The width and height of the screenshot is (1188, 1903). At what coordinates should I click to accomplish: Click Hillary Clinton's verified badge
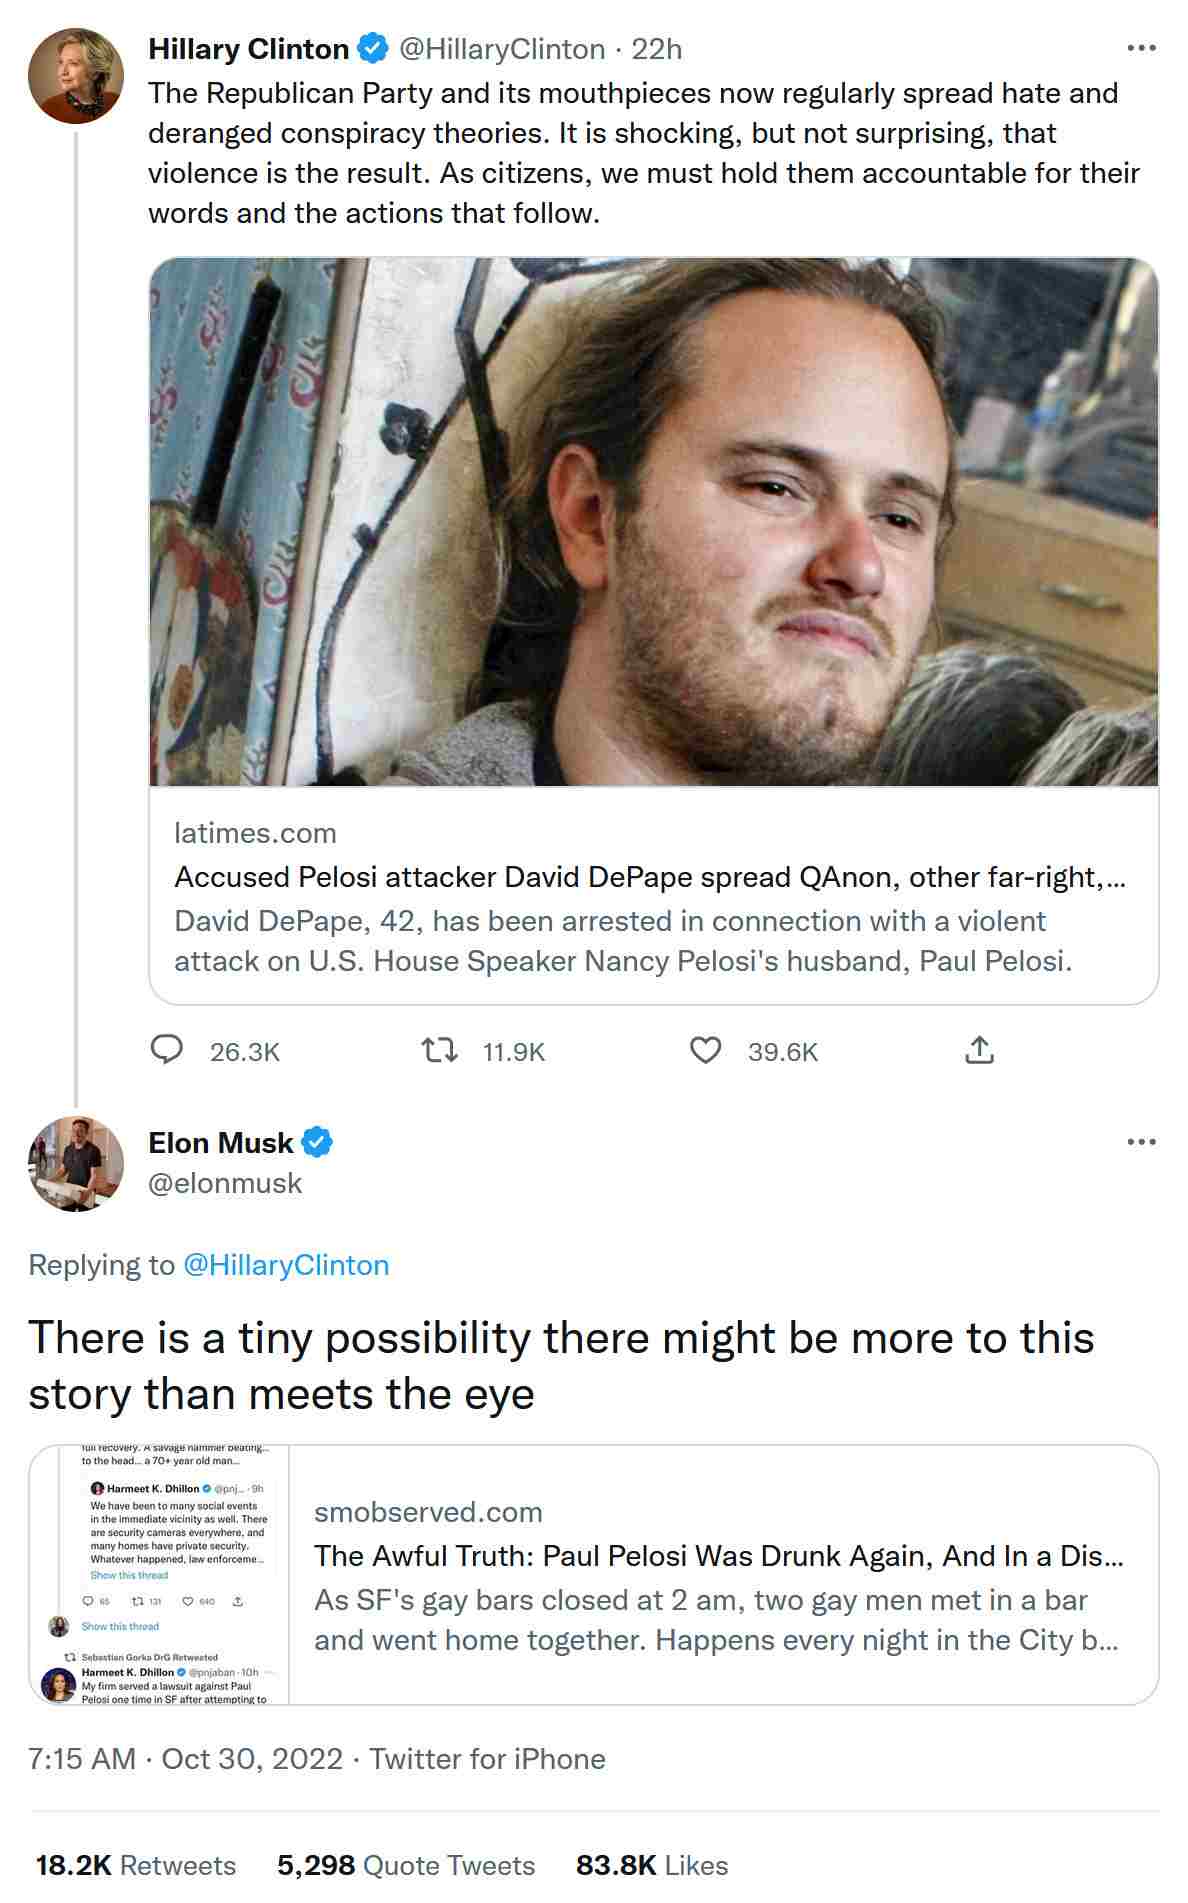pyautogui.click(x=374, y=48)
